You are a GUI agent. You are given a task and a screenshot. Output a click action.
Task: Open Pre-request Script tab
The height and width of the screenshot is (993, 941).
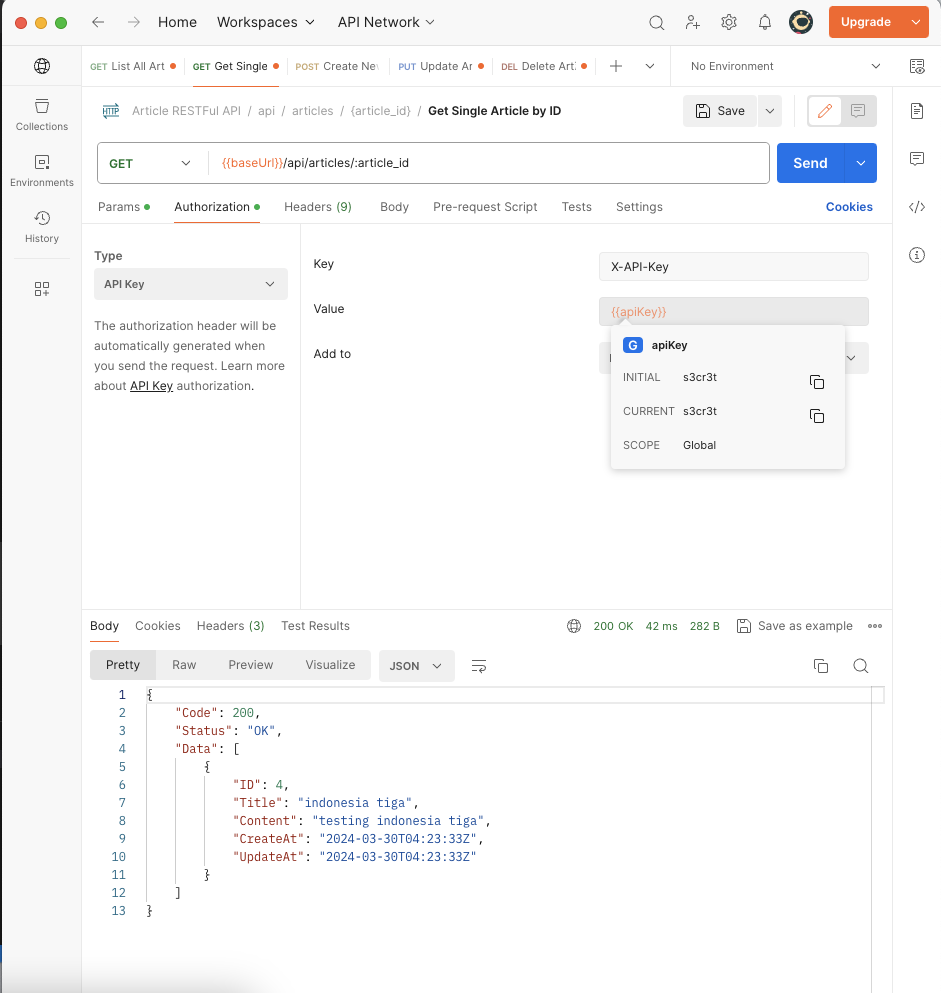tap(485, 207)
